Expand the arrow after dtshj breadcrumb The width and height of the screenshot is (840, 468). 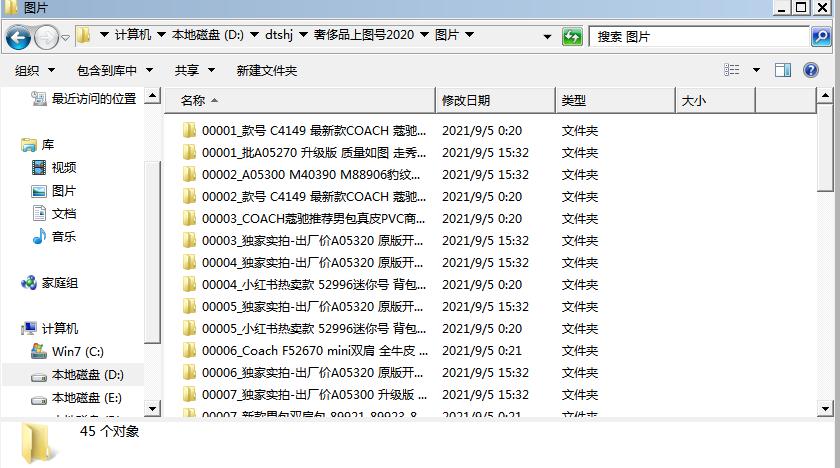point(303,35)
